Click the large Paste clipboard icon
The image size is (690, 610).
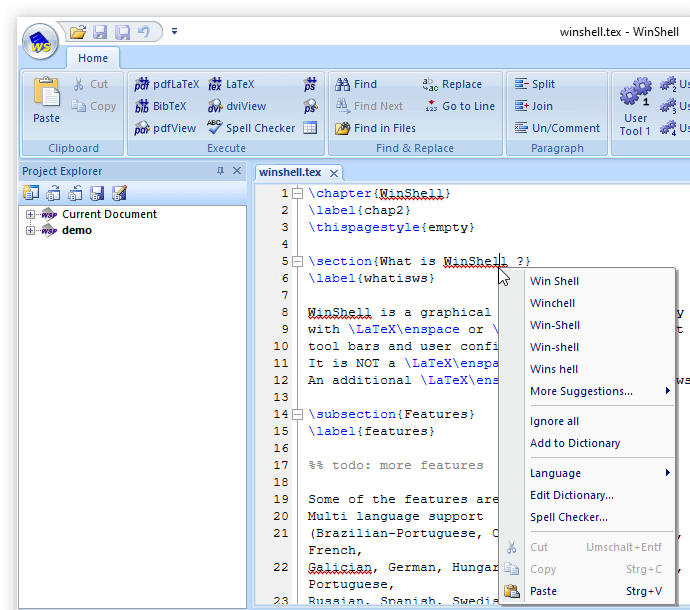[x=46, y=93]
